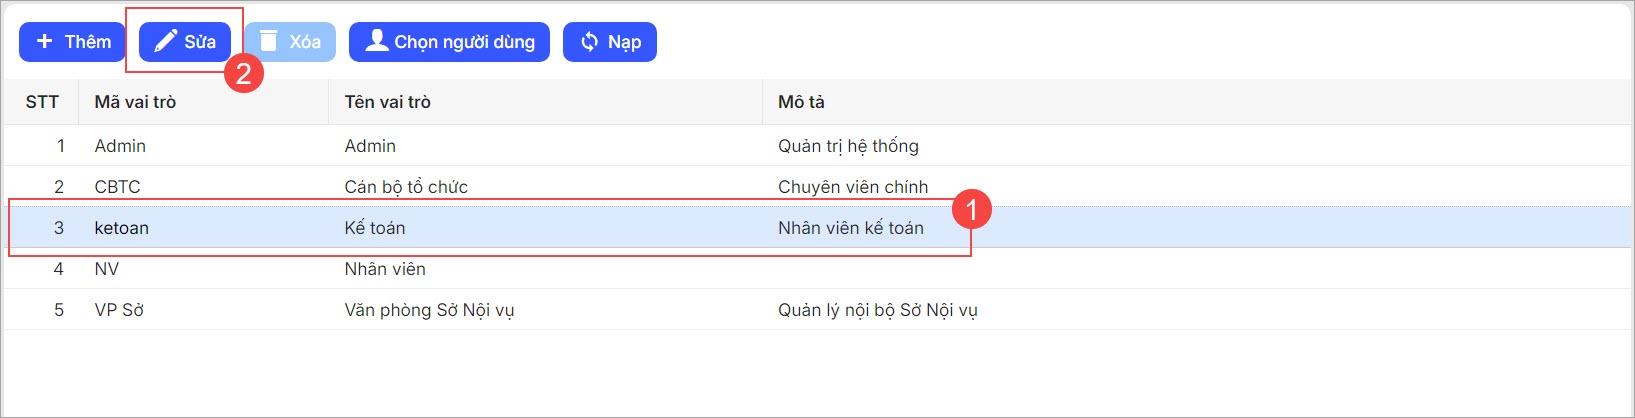This screenshot has width=1635, height=418.
Task: Click the Văn phòng Sở Nội vụ role name
Action: (429, 310)
